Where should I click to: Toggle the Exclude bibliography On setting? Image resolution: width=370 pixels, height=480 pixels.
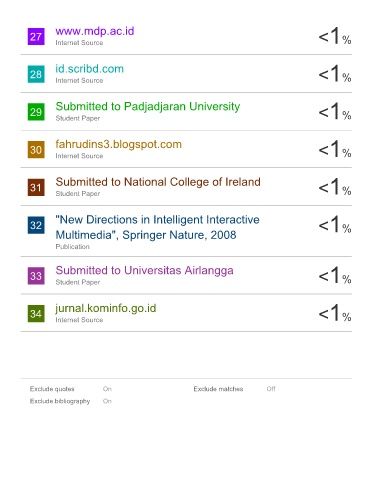tap(107, 401)
